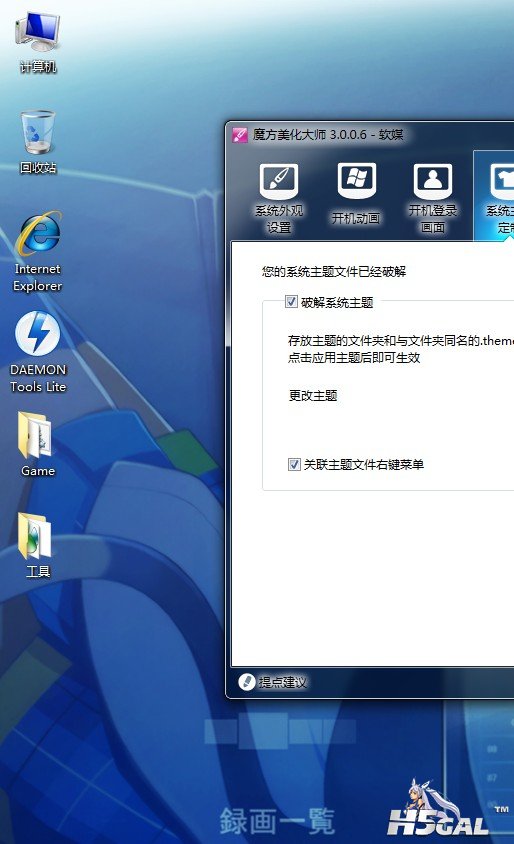Click the 魔方美化大师 title bar app icon
Image resolution: width=514 pixels, height=844 pixels.
point(240,135)
